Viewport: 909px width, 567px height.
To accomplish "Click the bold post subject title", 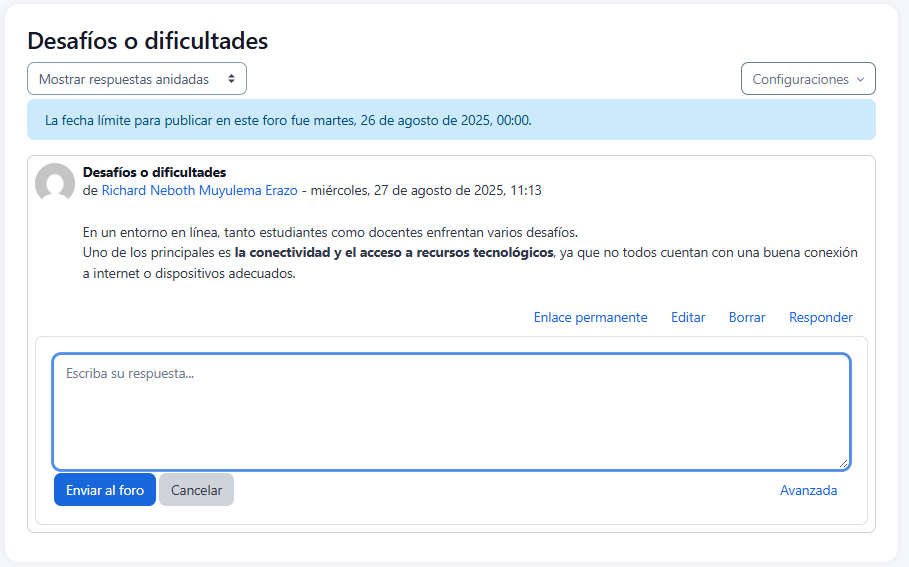I will tap(154, 172).
